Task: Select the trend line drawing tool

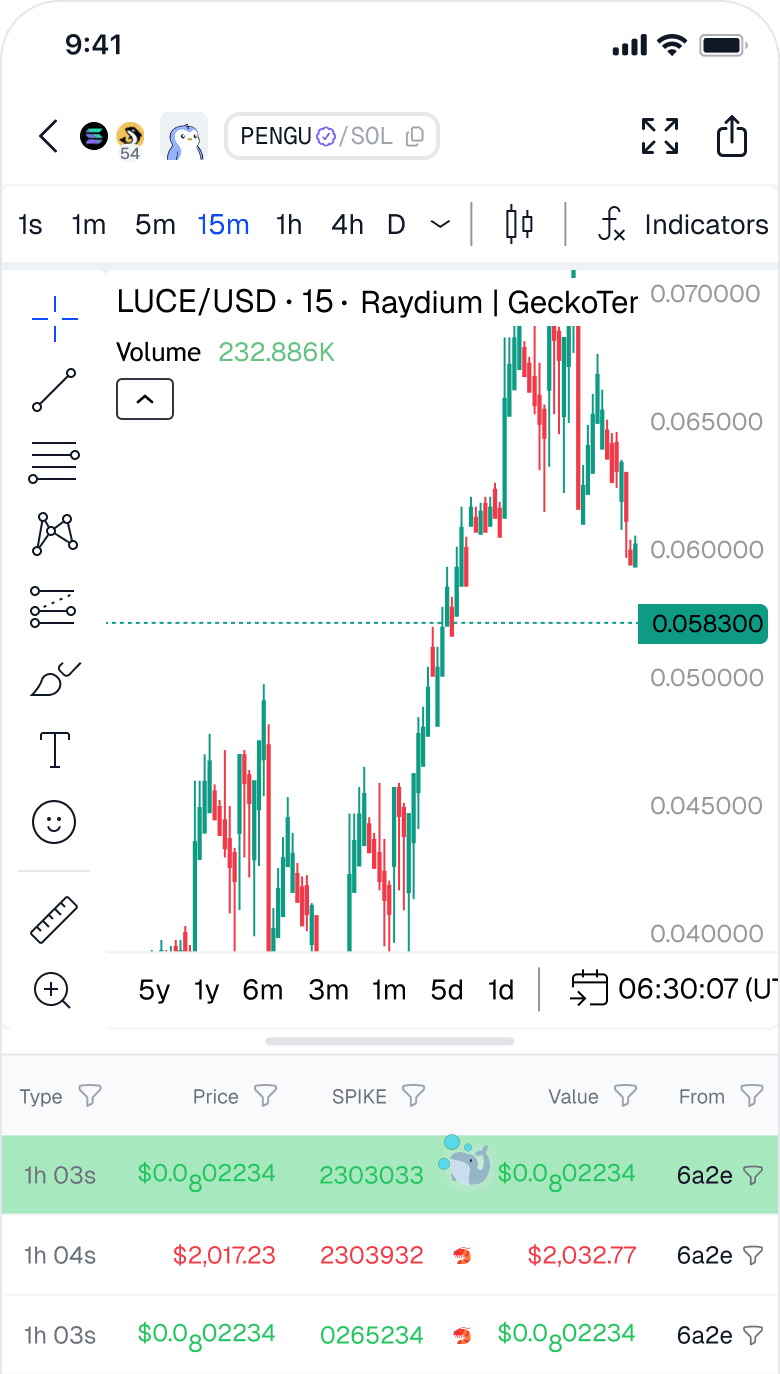Action: tap(54, 390)
